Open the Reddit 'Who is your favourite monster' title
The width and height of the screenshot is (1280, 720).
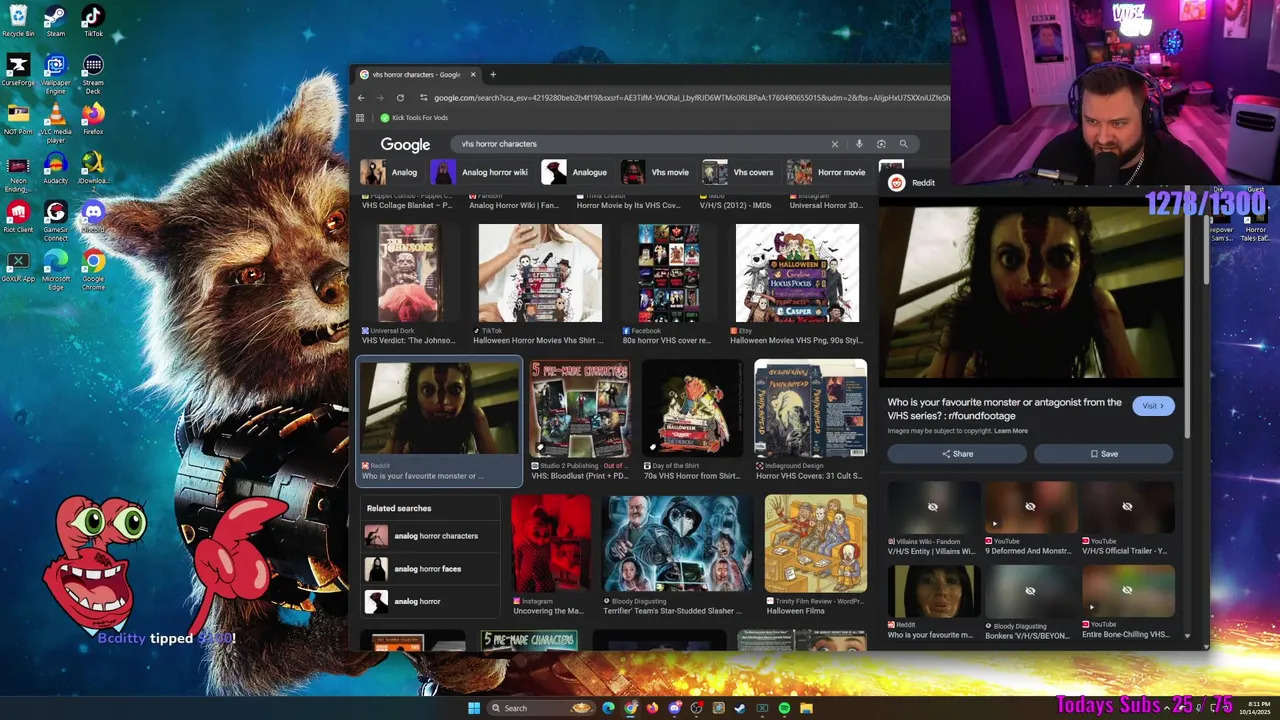1005,409
